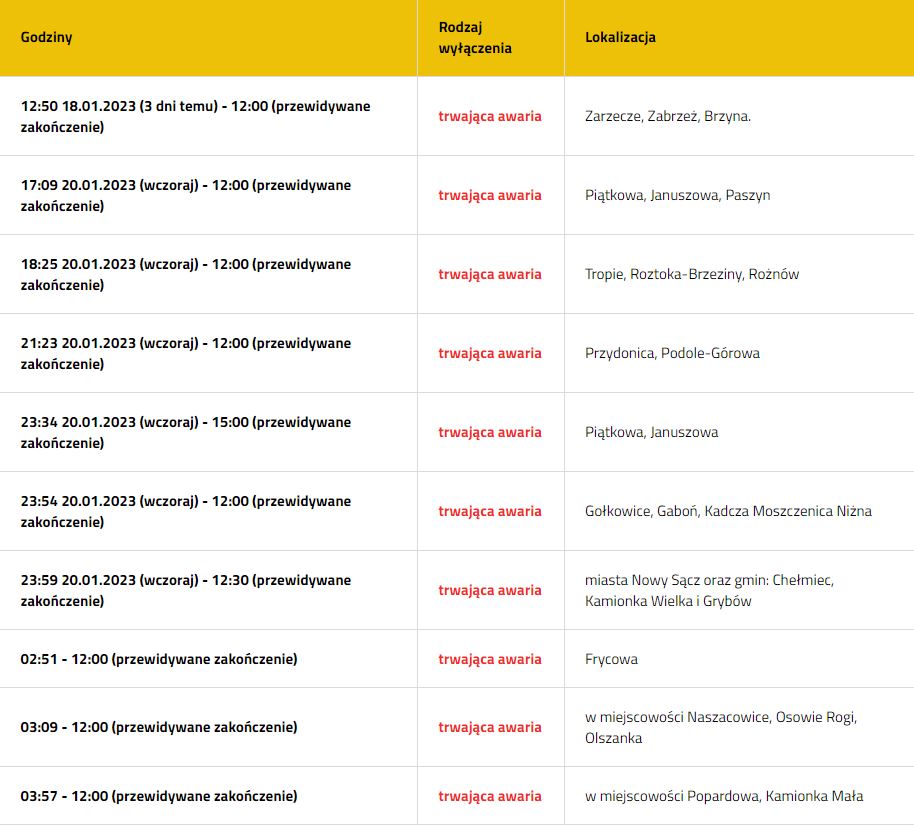Select the 23:34 outage ending at 15:00
The width and height of the screenshot is (914, 825).
click(x=186, y=432)
